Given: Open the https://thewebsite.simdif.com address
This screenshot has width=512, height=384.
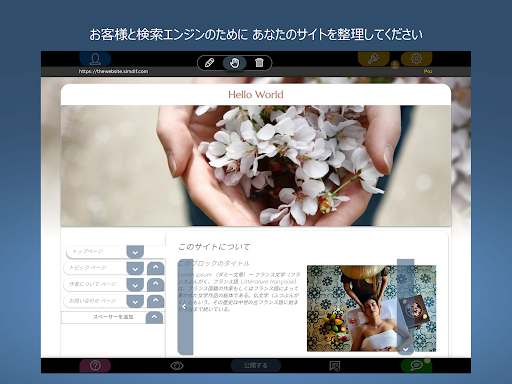Looking at the screenshot, I should click(113, 71).
